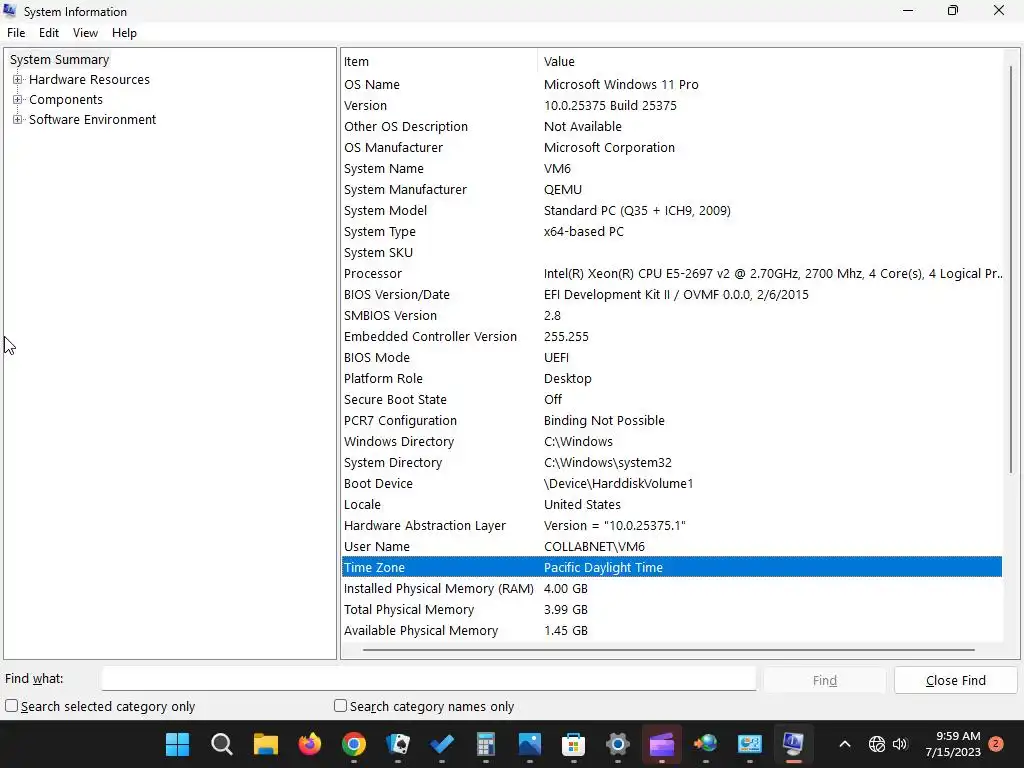Image resolution: width=1024 pixels, height=768 pixels.
Task: Open the Photos app in the taskbar
Action: (530, 744)
